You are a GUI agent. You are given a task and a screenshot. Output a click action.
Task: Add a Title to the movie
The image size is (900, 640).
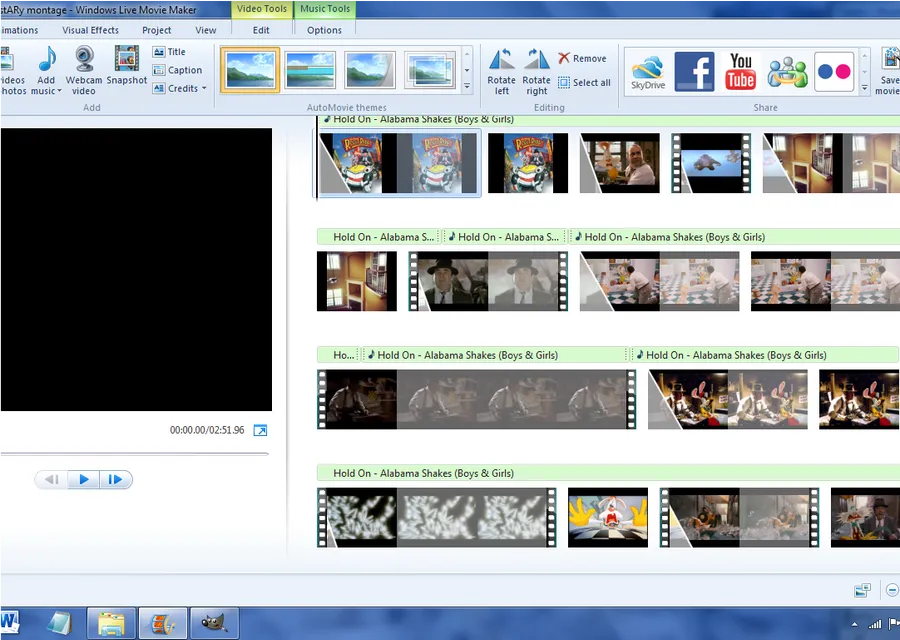pos(169,52)
